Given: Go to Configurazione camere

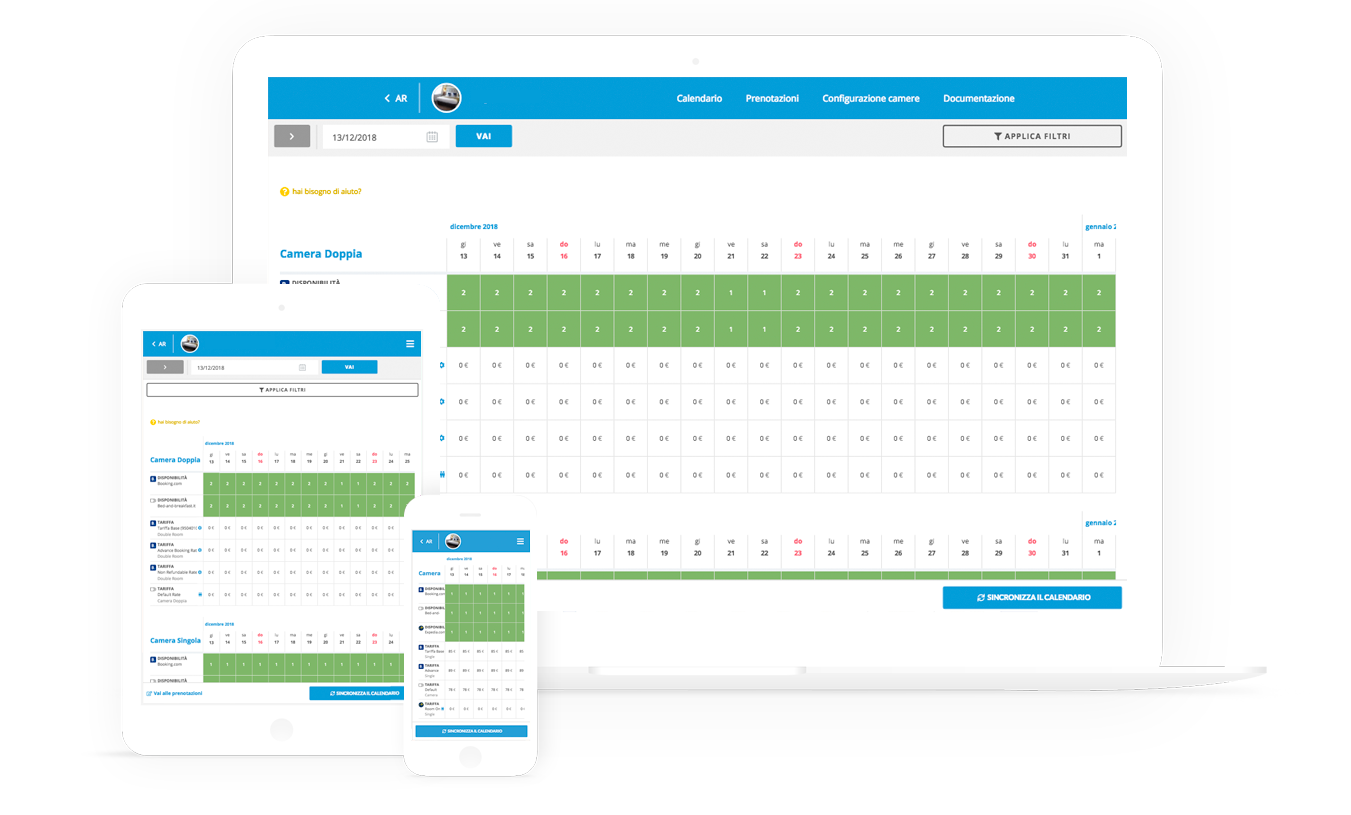Looking at the screenshot, I should coord(870,99).
